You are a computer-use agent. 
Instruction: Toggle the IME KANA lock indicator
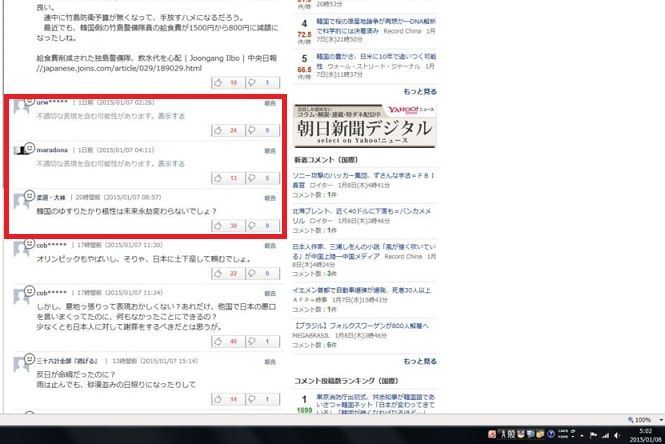tap(563, 436)
